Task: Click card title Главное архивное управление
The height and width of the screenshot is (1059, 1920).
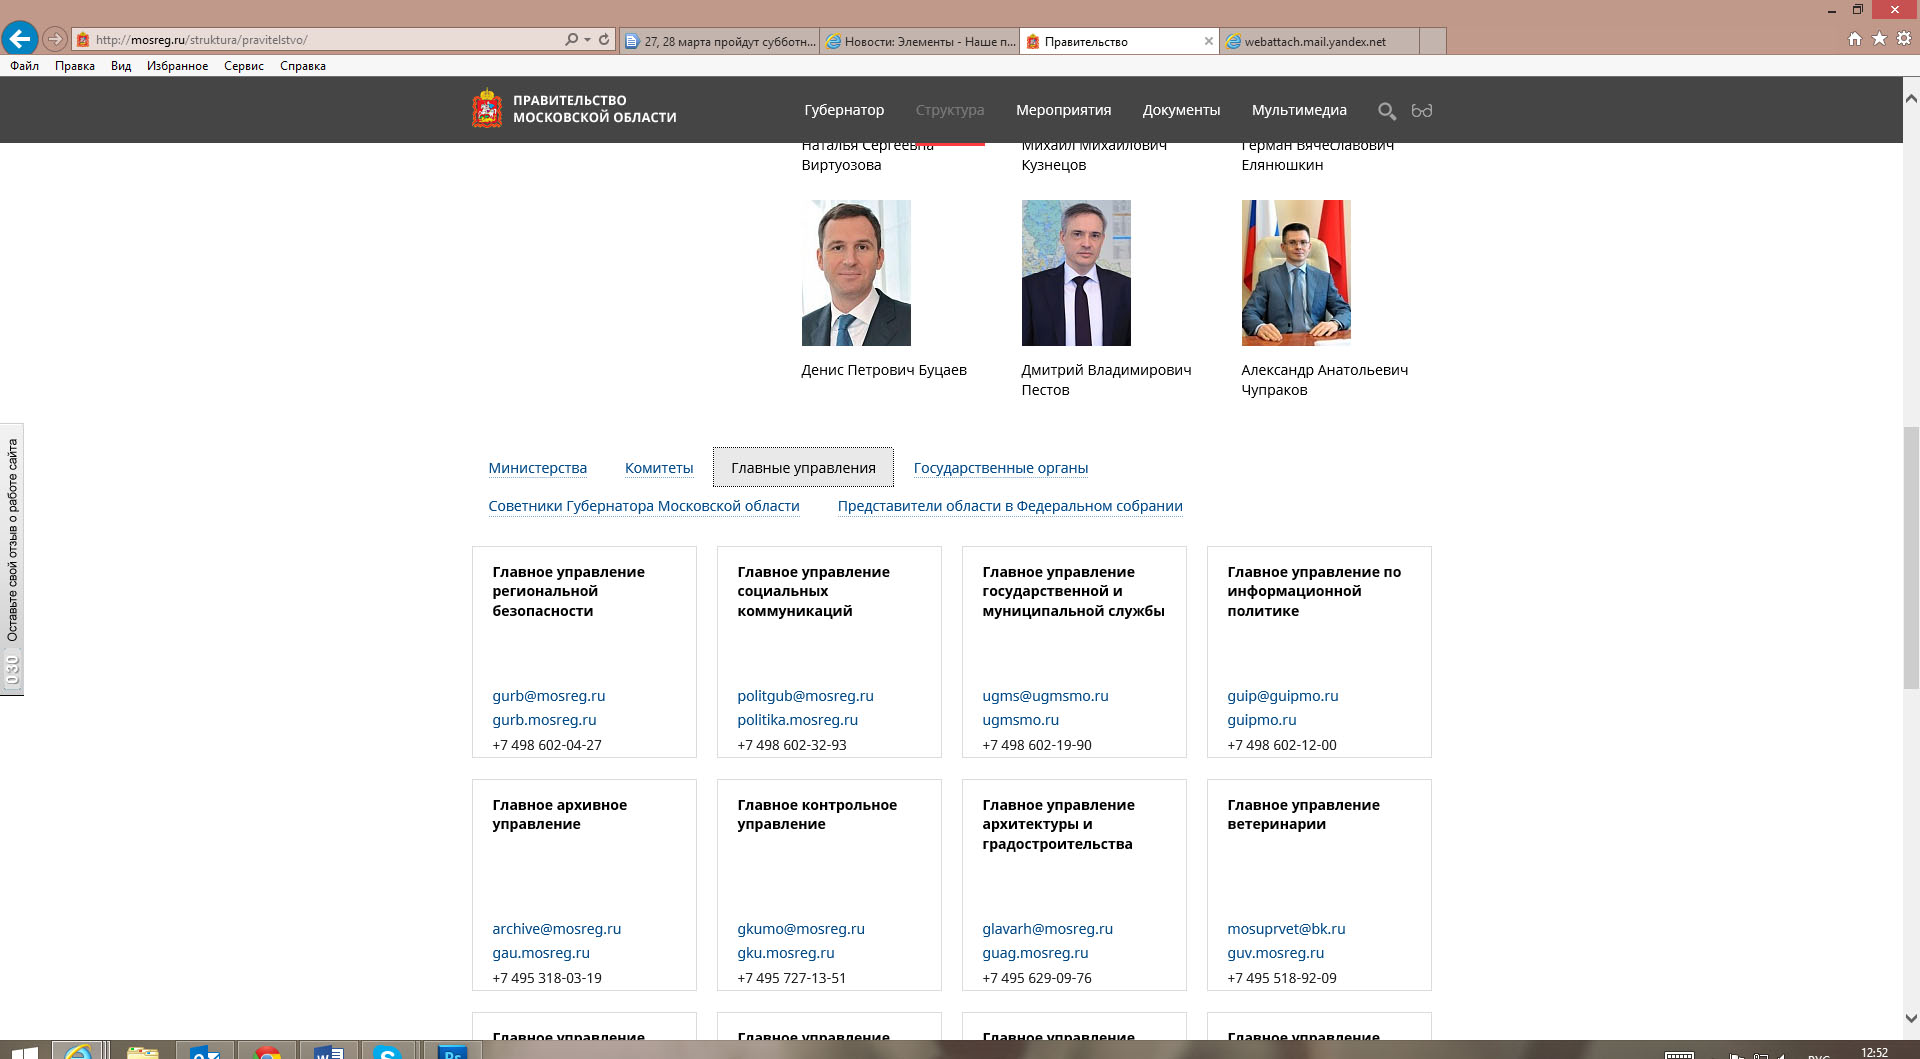Action: pyautogui.click(x=559, y=814)
